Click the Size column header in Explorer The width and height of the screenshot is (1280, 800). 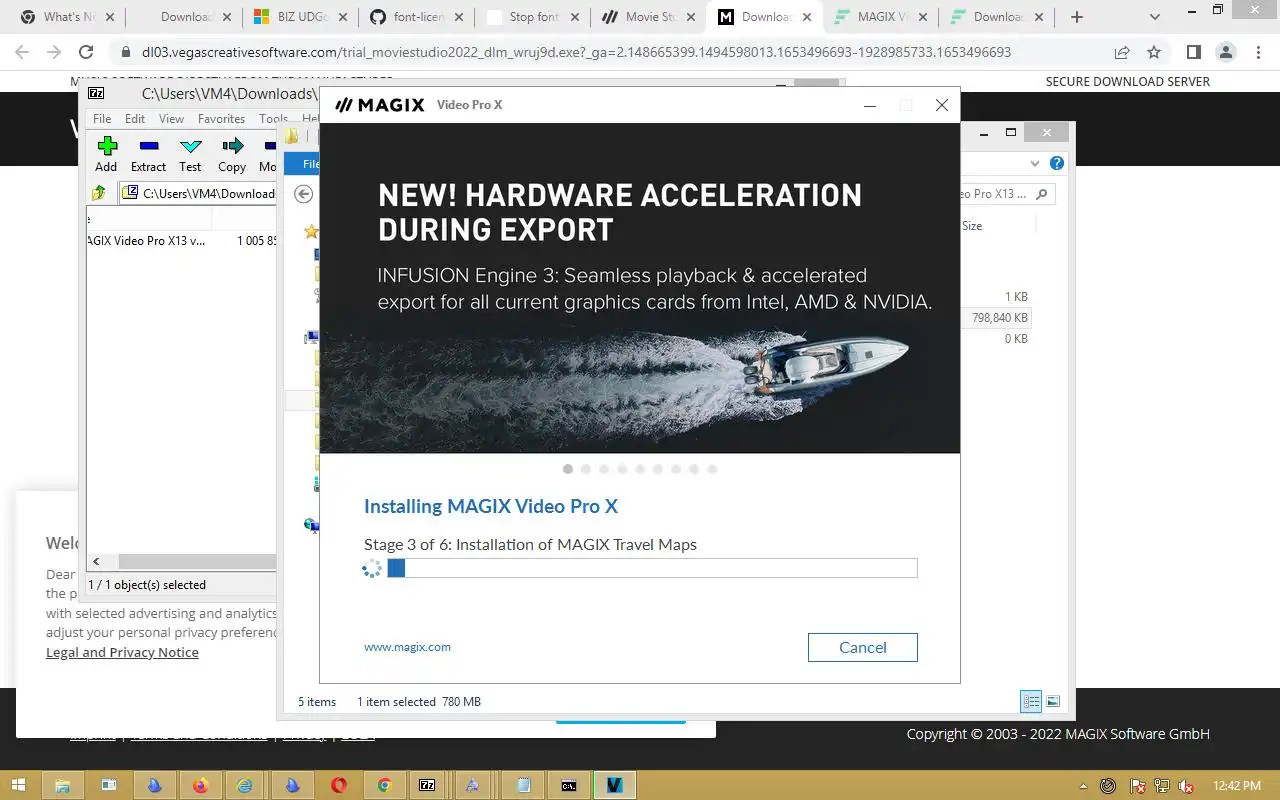(972, 226)
